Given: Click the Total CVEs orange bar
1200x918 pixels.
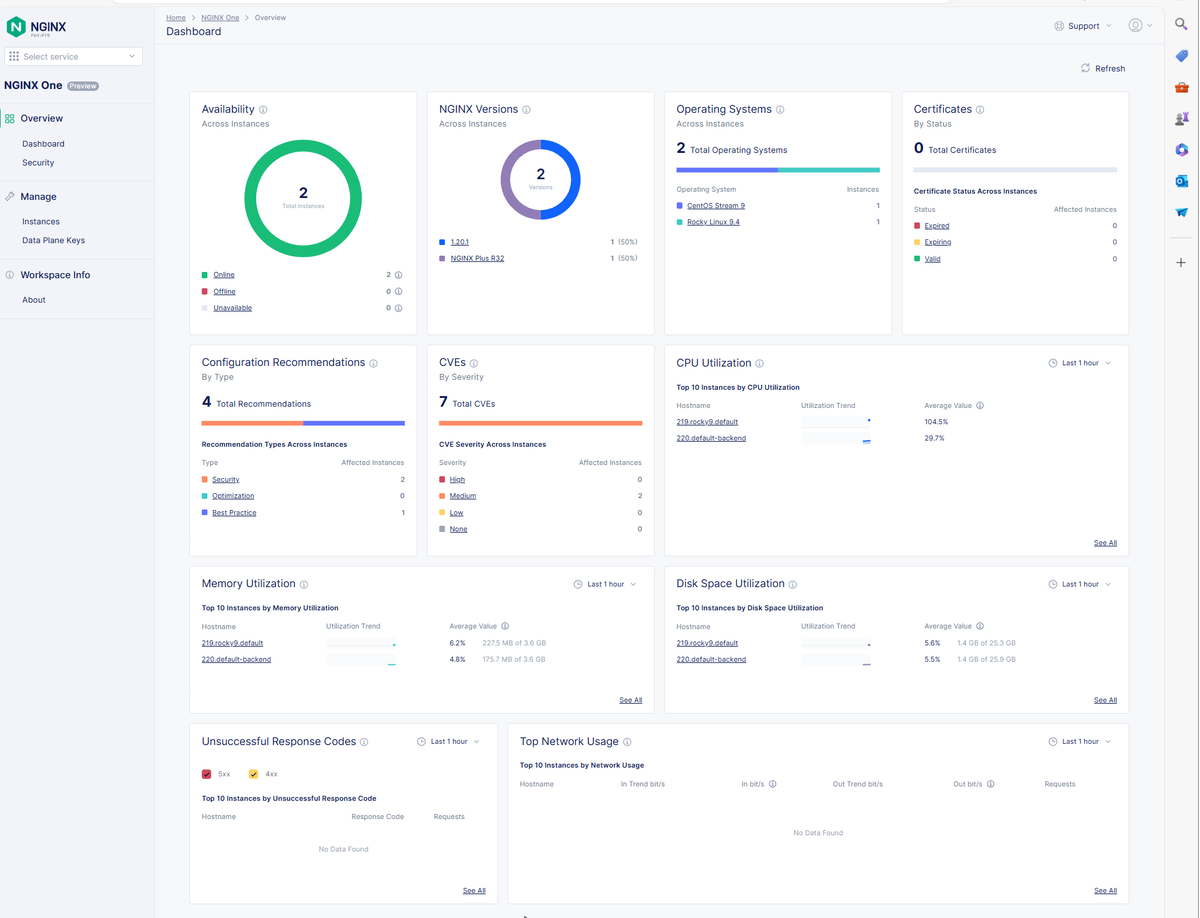Looking at the screenshot, I should [x=540, y=423].
